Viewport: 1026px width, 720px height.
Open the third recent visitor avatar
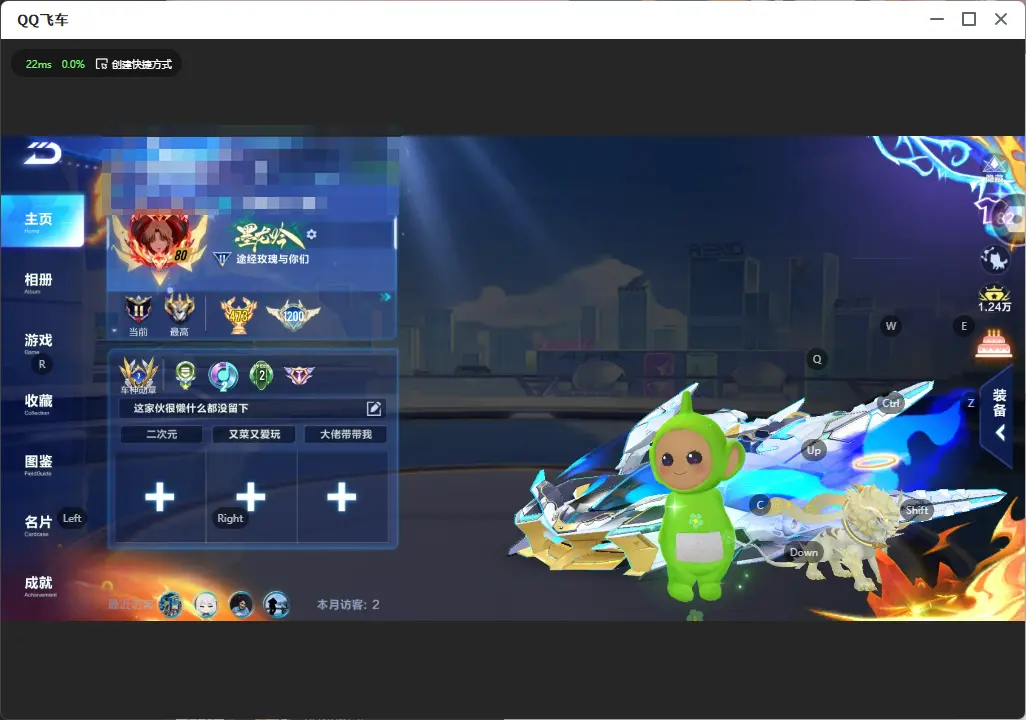pos(241,603)
